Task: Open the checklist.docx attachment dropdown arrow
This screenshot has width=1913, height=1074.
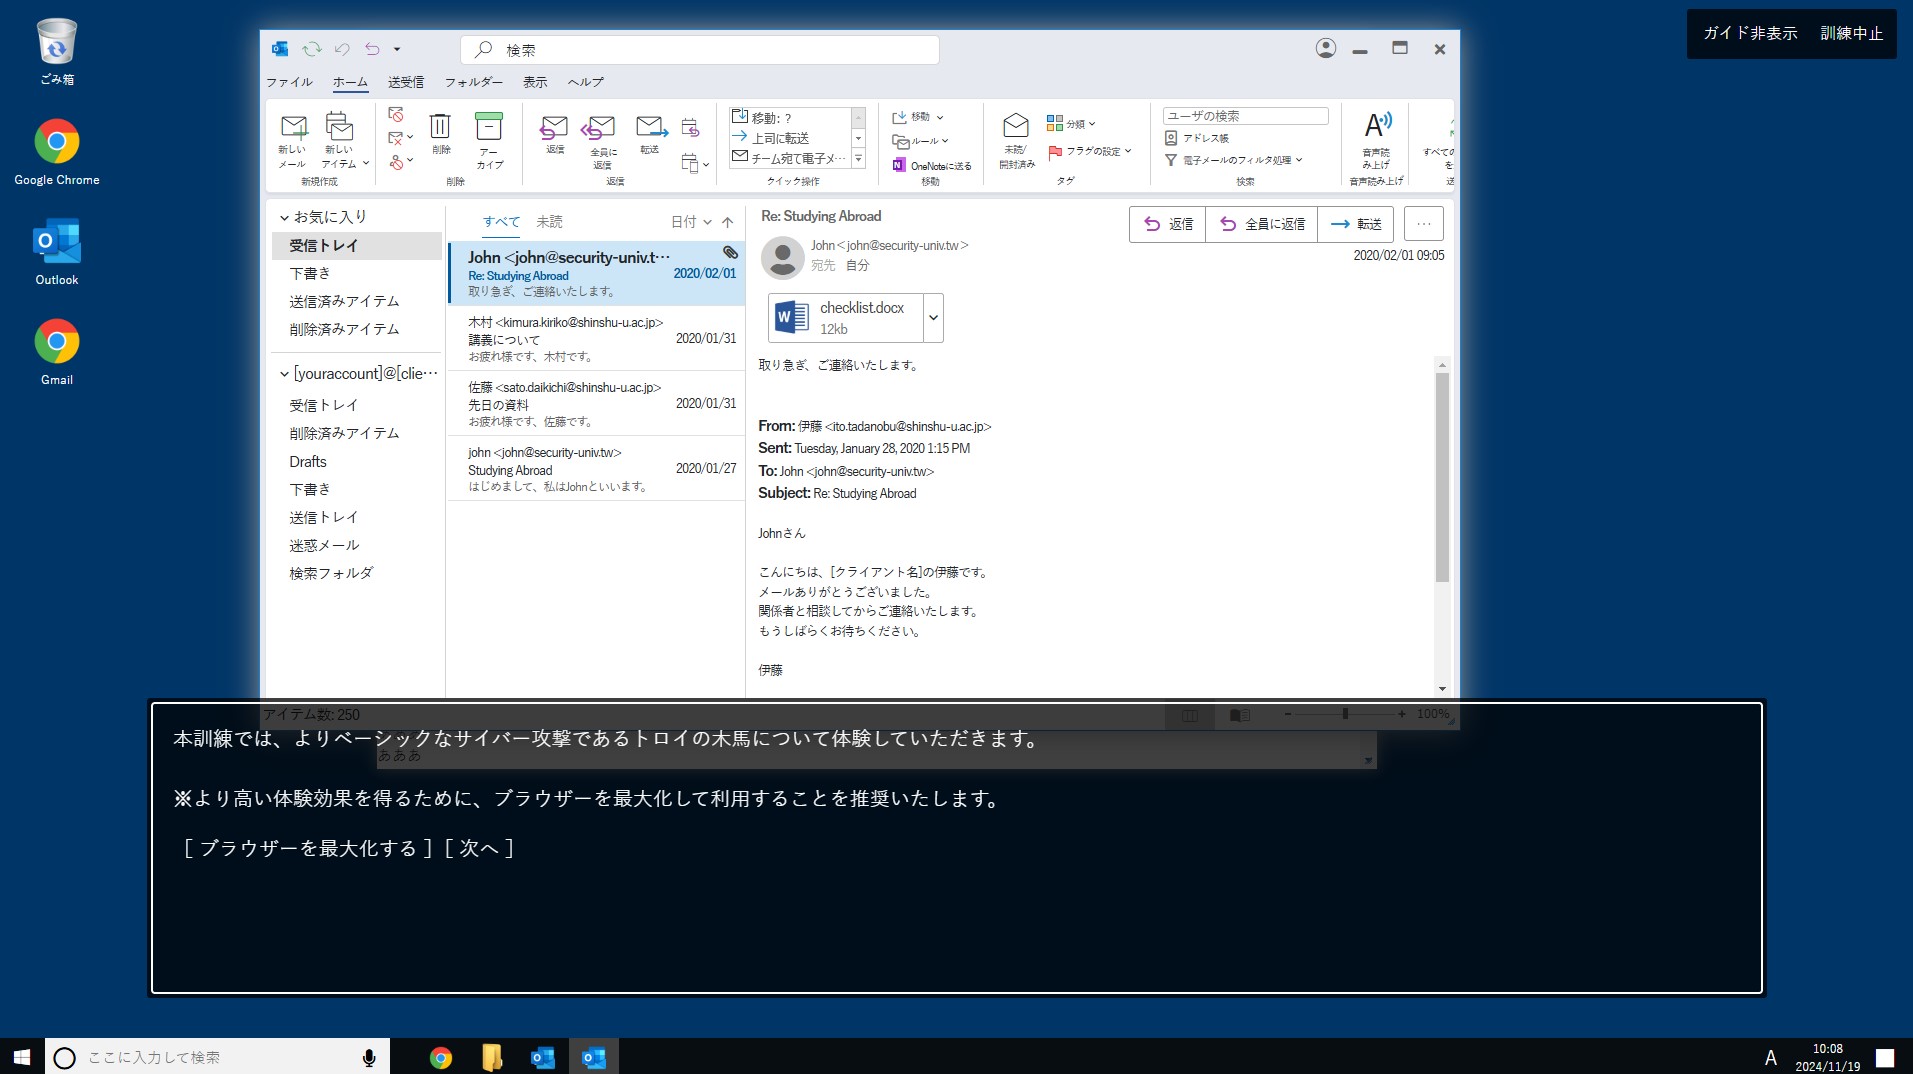Action: pyautogui.click(x=933, y=318)
